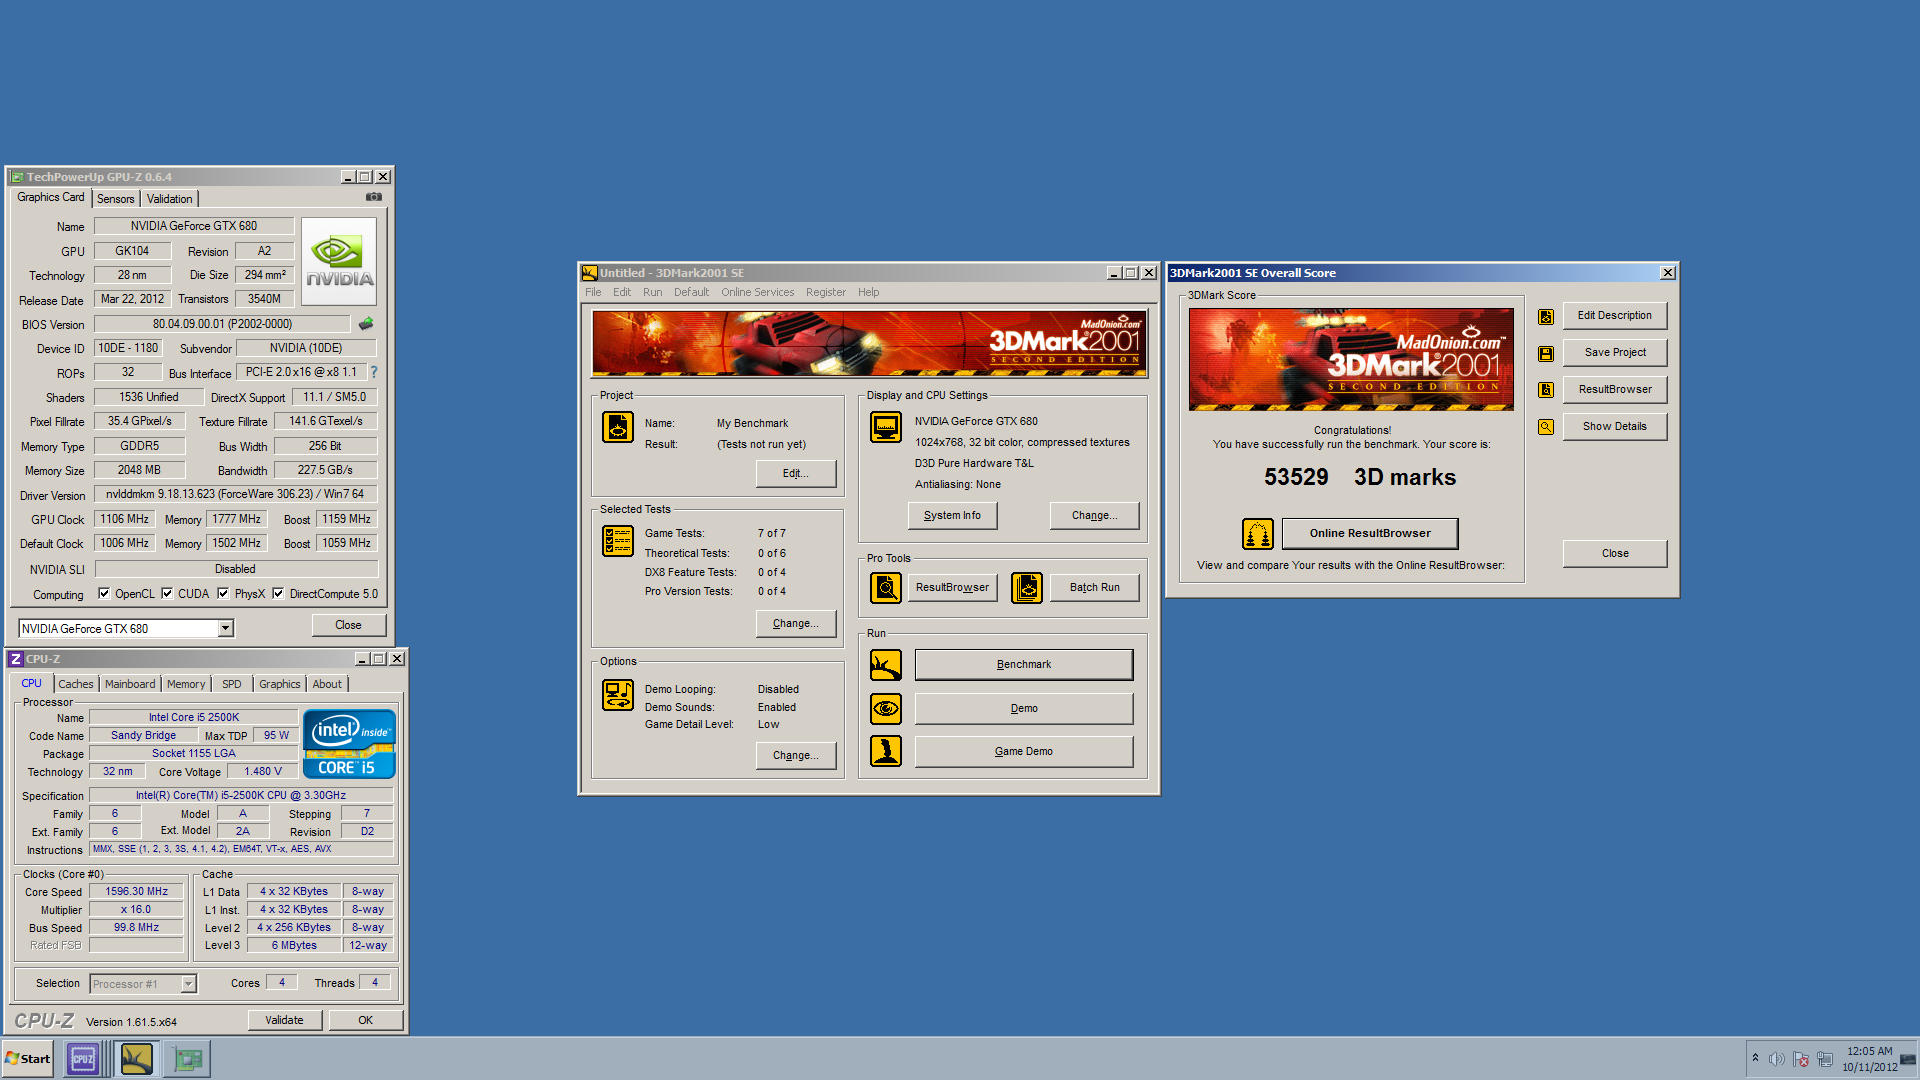This screenshot has width=1920, height=1080.
Task: Click Change in Selected Tests section
Action: (795, 624)
